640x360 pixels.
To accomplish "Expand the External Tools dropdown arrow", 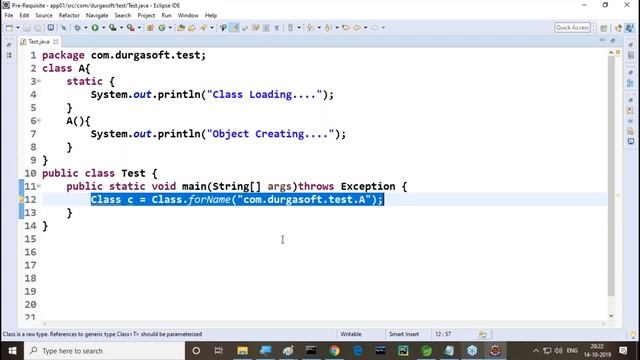I will coord(139,28).
